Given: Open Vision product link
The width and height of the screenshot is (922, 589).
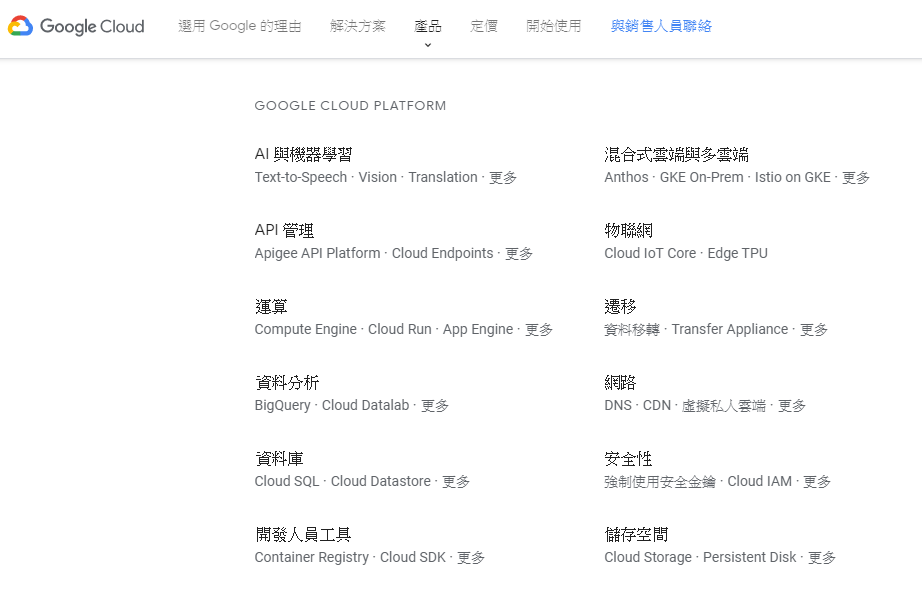Looking at the screenshot, I should 378,178.
